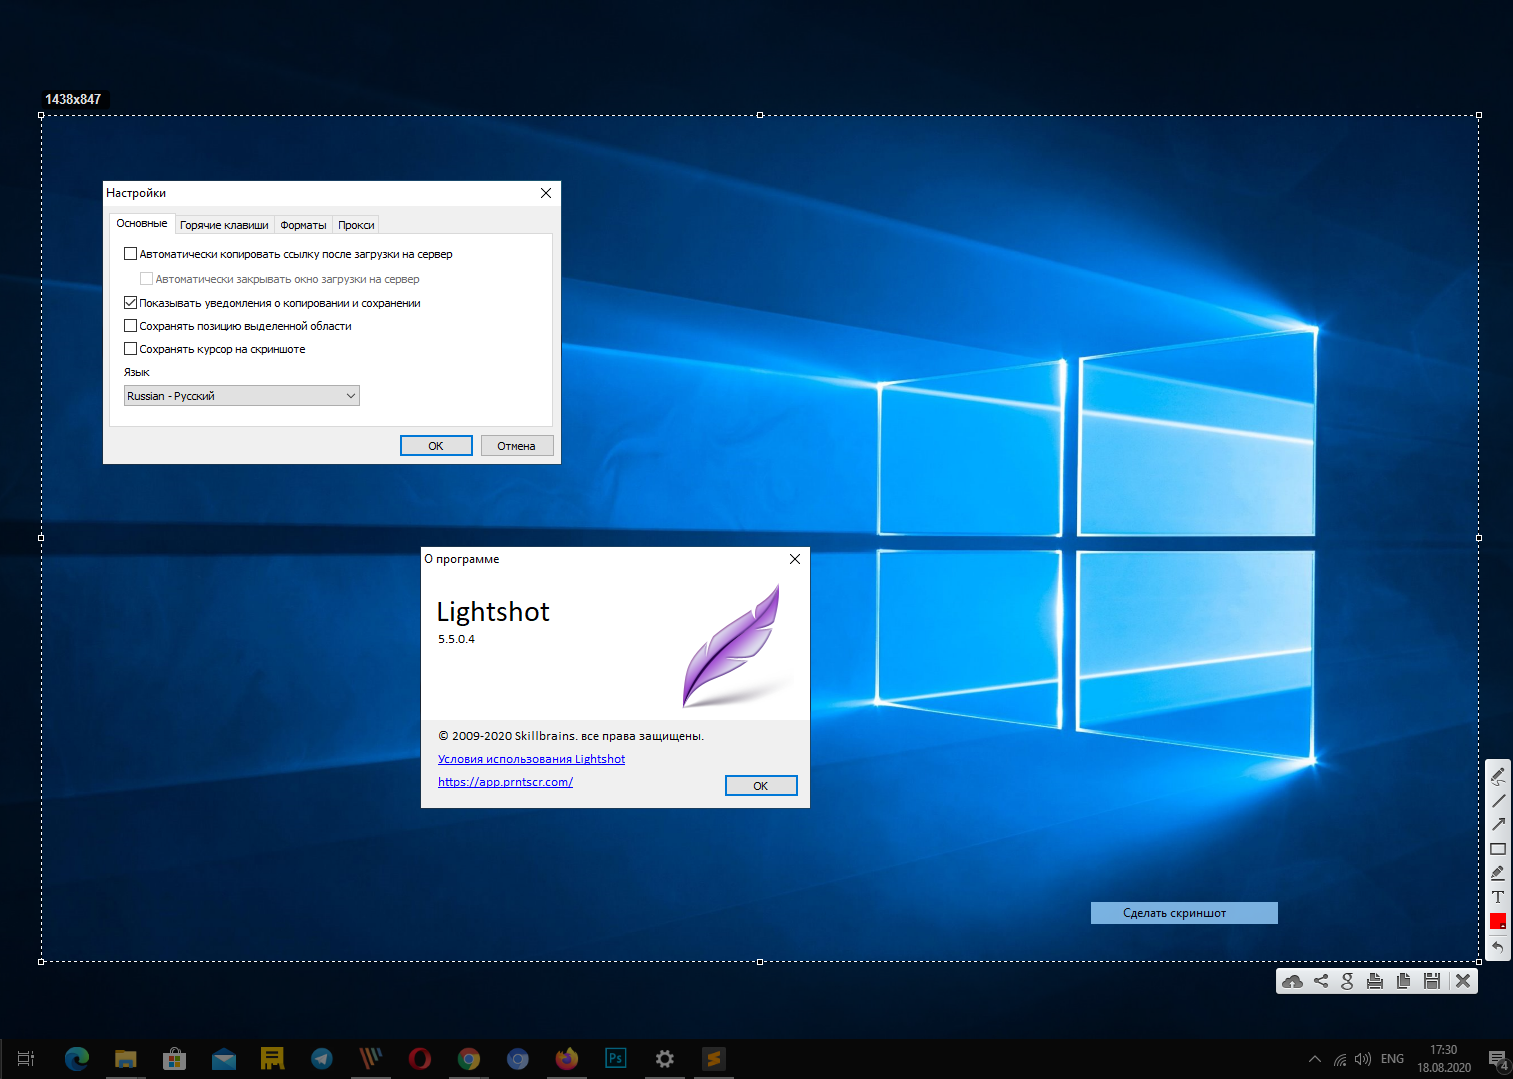Open the Russian language dropdown
Viewport: 1513px width, 1079px height.
(x=242, y=396)
